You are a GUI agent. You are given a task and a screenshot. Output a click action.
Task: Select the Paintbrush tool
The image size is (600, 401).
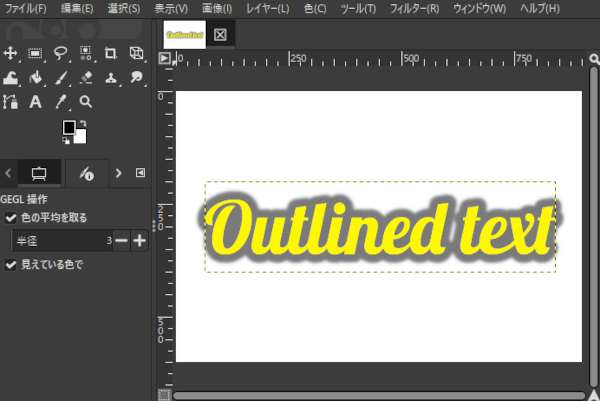(61, 77)
